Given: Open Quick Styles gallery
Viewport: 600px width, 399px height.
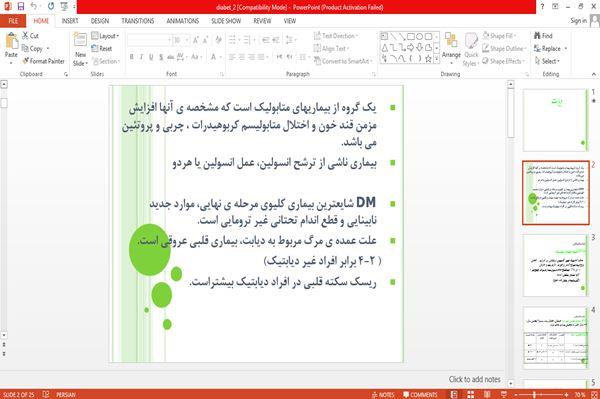Looking at the screenshot, I should pos(471,50).
